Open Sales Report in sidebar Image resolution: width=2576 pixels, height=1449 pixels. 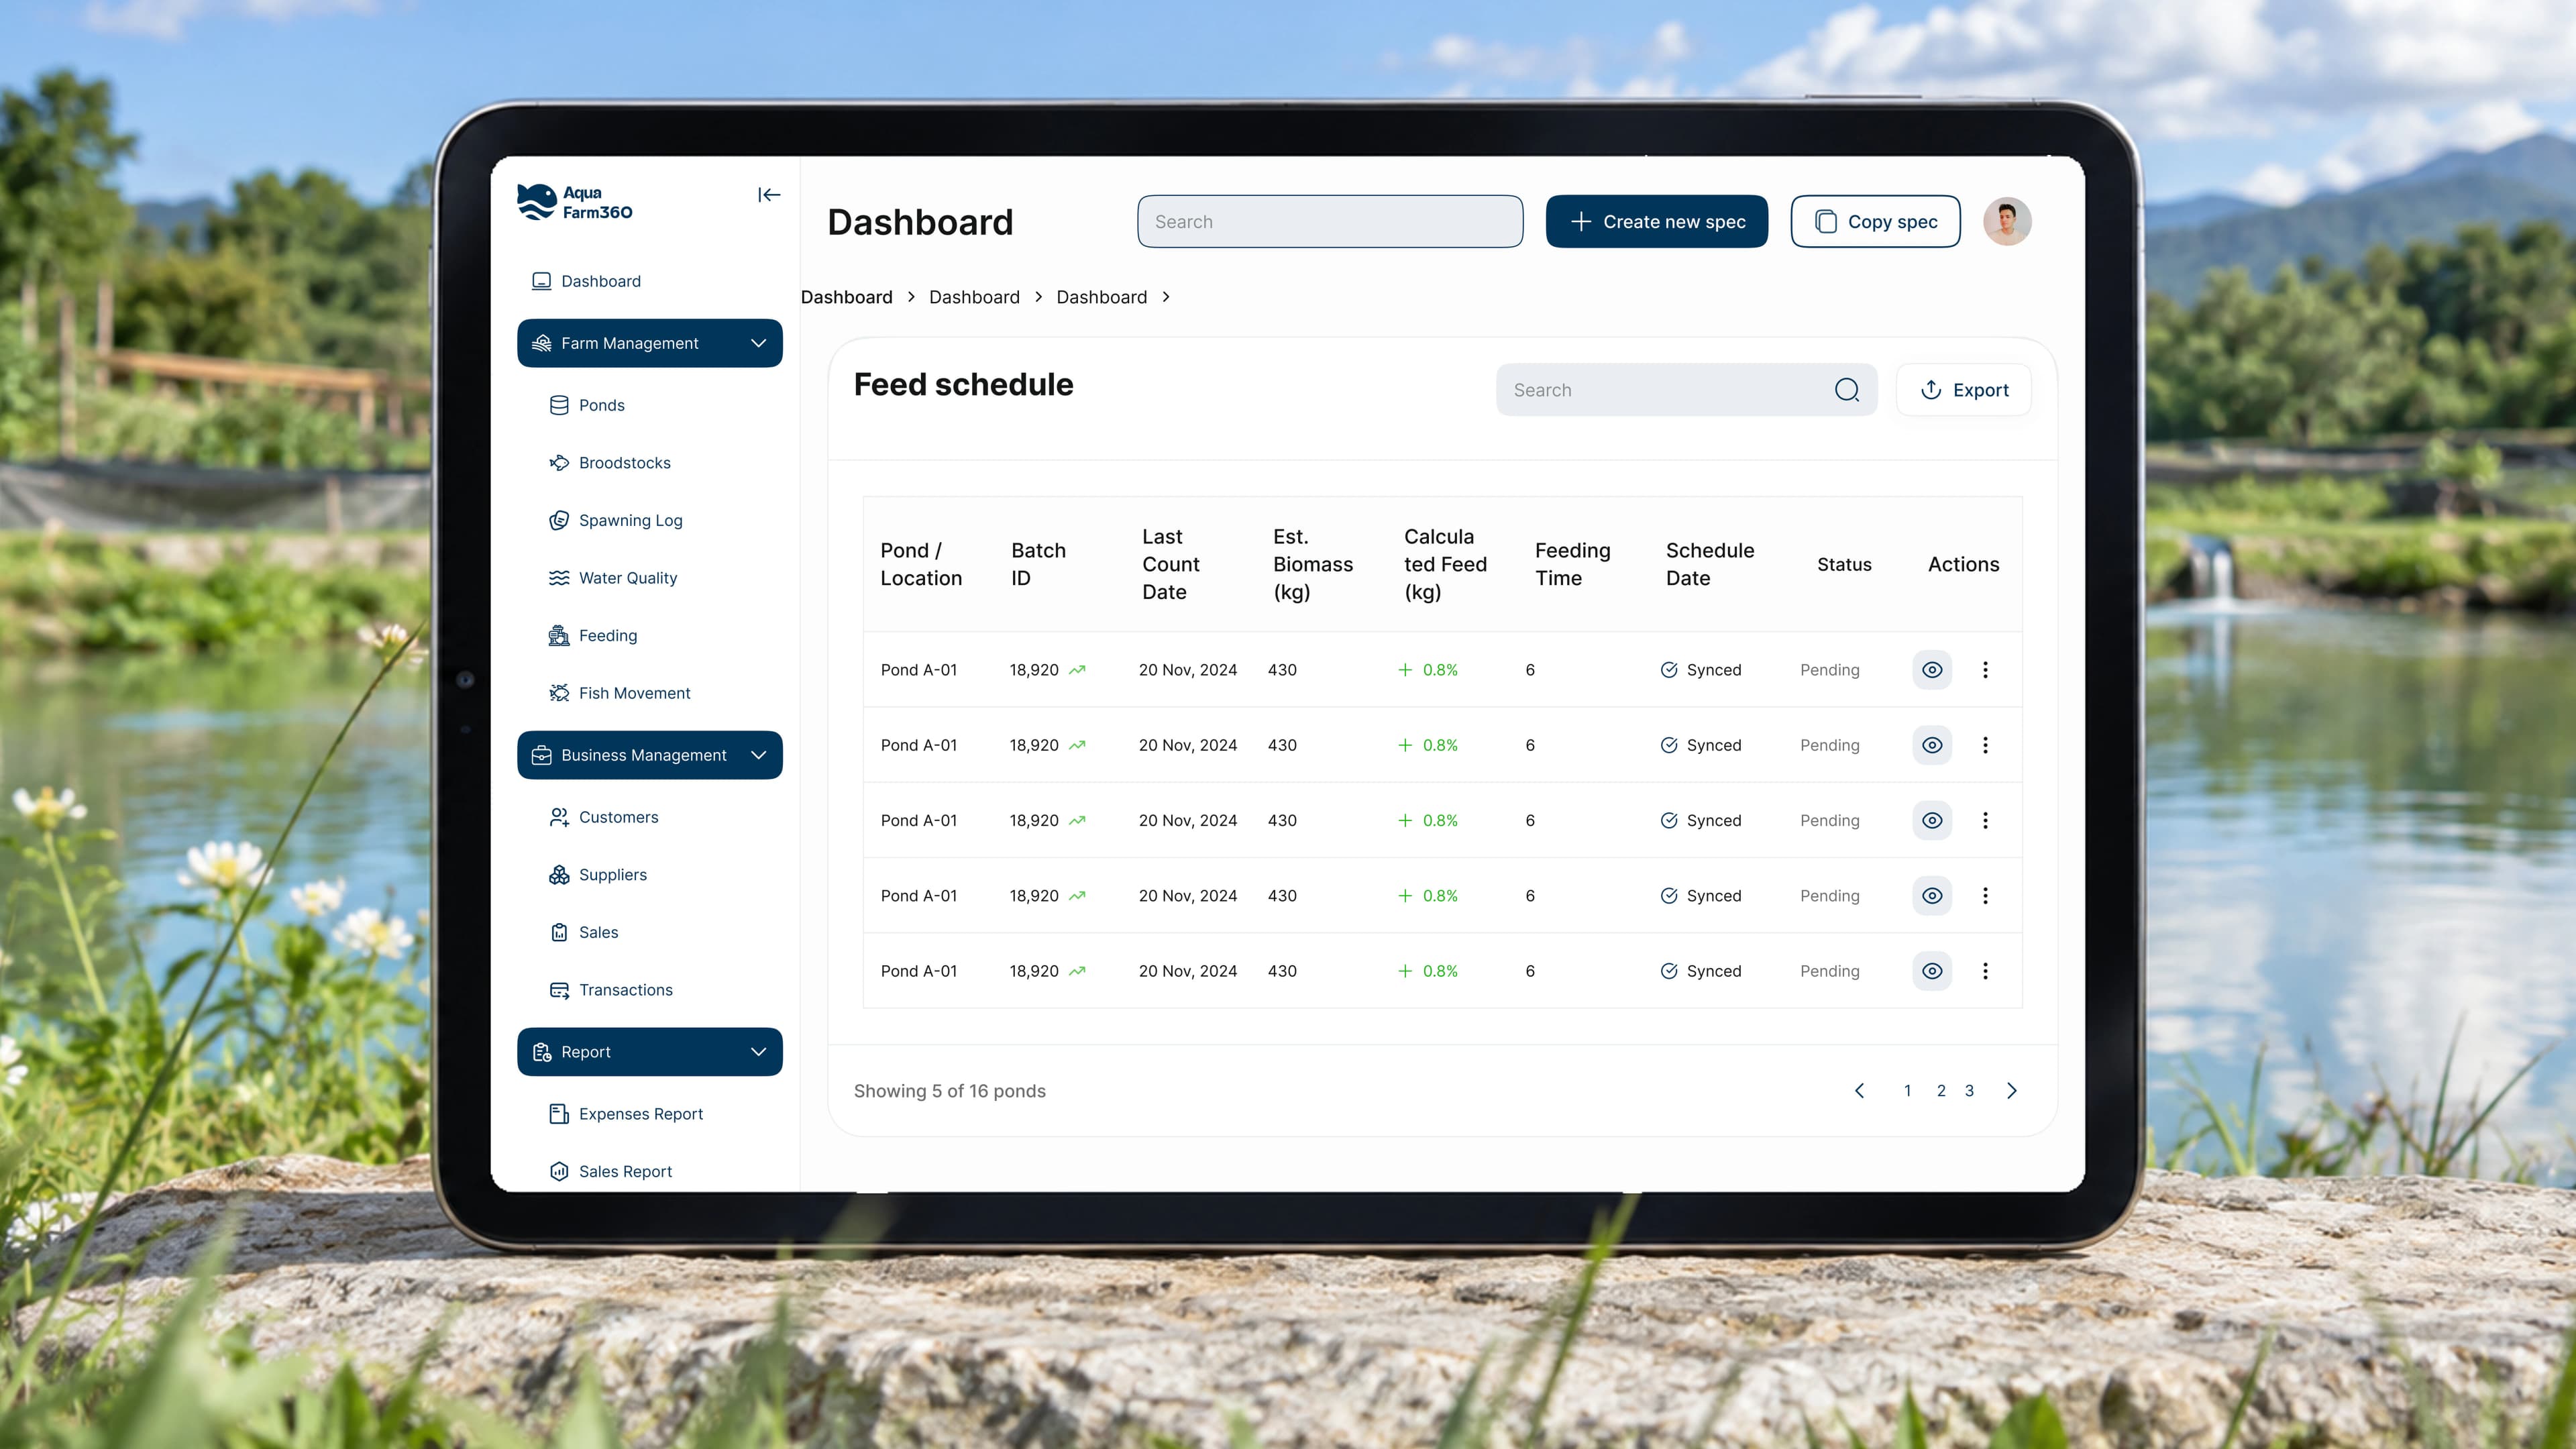611,1171
